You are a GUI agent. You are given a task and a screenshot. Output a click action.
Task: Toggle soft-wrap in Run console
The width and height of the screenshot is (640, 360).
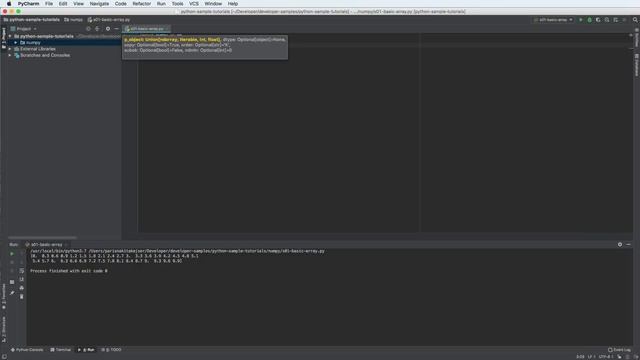tap(22, 271)
